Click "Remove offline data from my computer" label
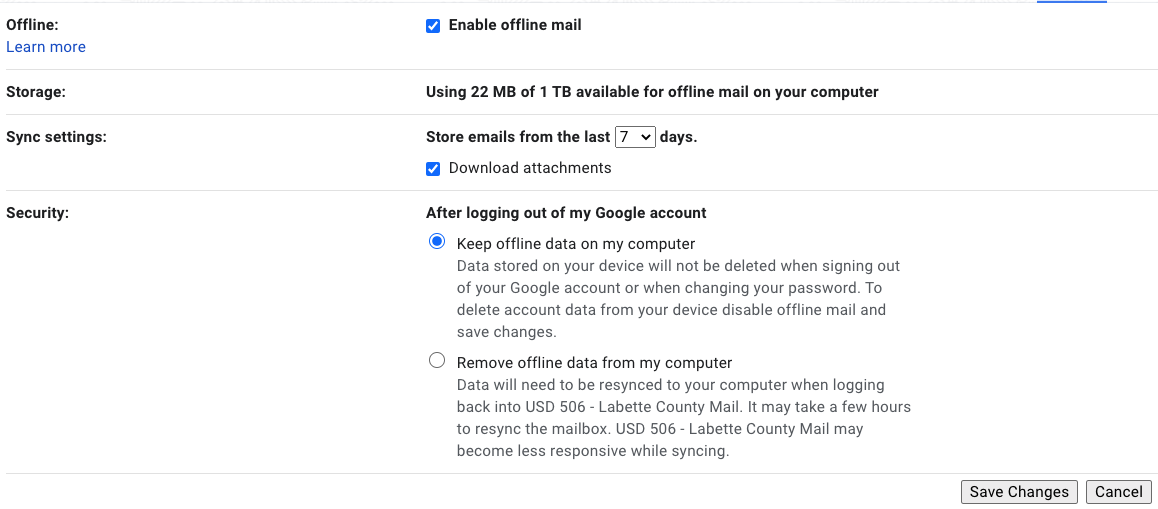The width and height of the screenshot is (1158, 509). coord(594,363)
